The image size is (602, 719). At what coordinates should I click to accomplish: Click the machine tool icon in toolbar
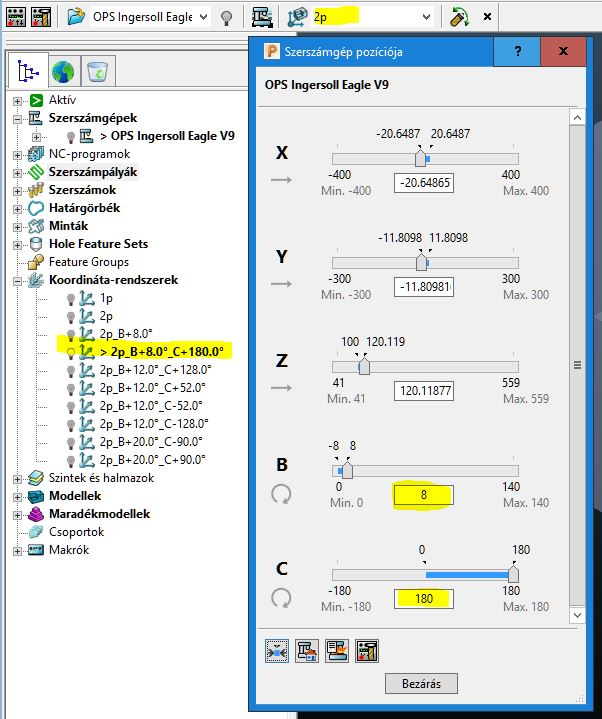point(263,17)
